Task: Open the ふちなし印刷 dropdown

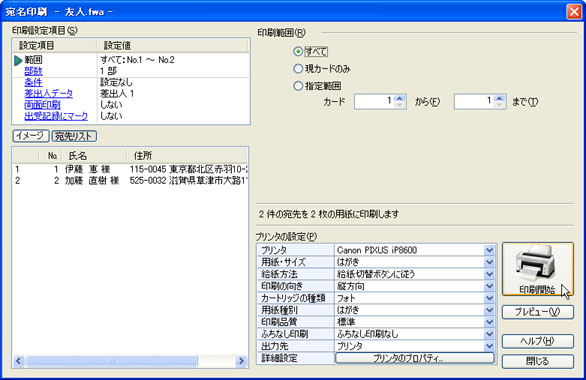Action: (x=489, y=334)
